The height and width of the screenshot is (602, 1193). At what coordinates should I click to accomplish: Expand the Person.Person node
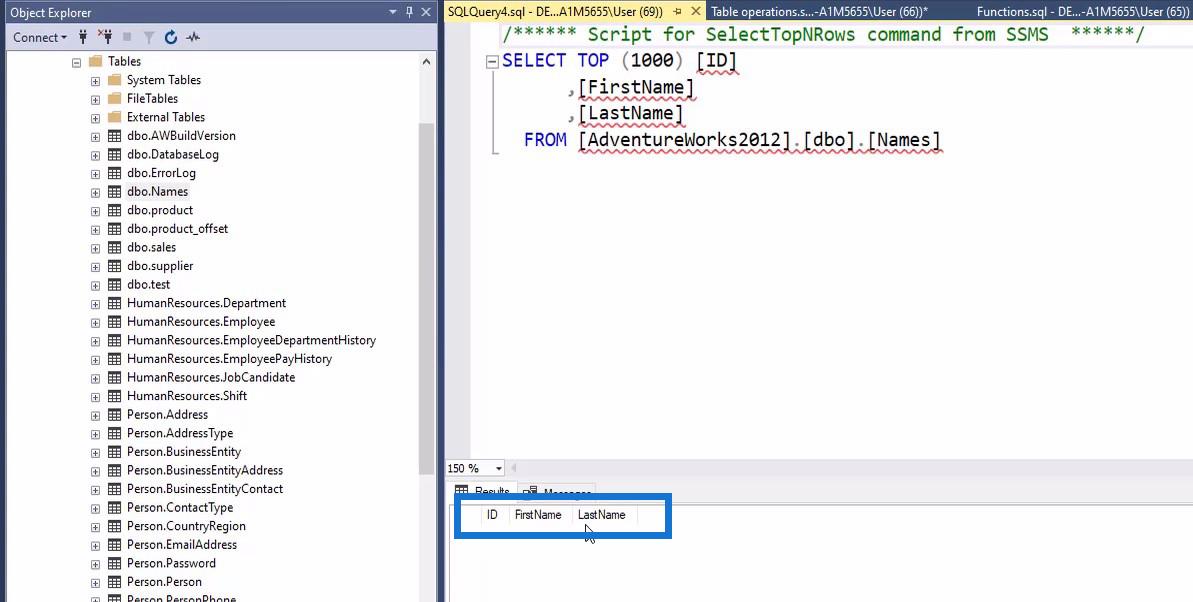[95, 582]
